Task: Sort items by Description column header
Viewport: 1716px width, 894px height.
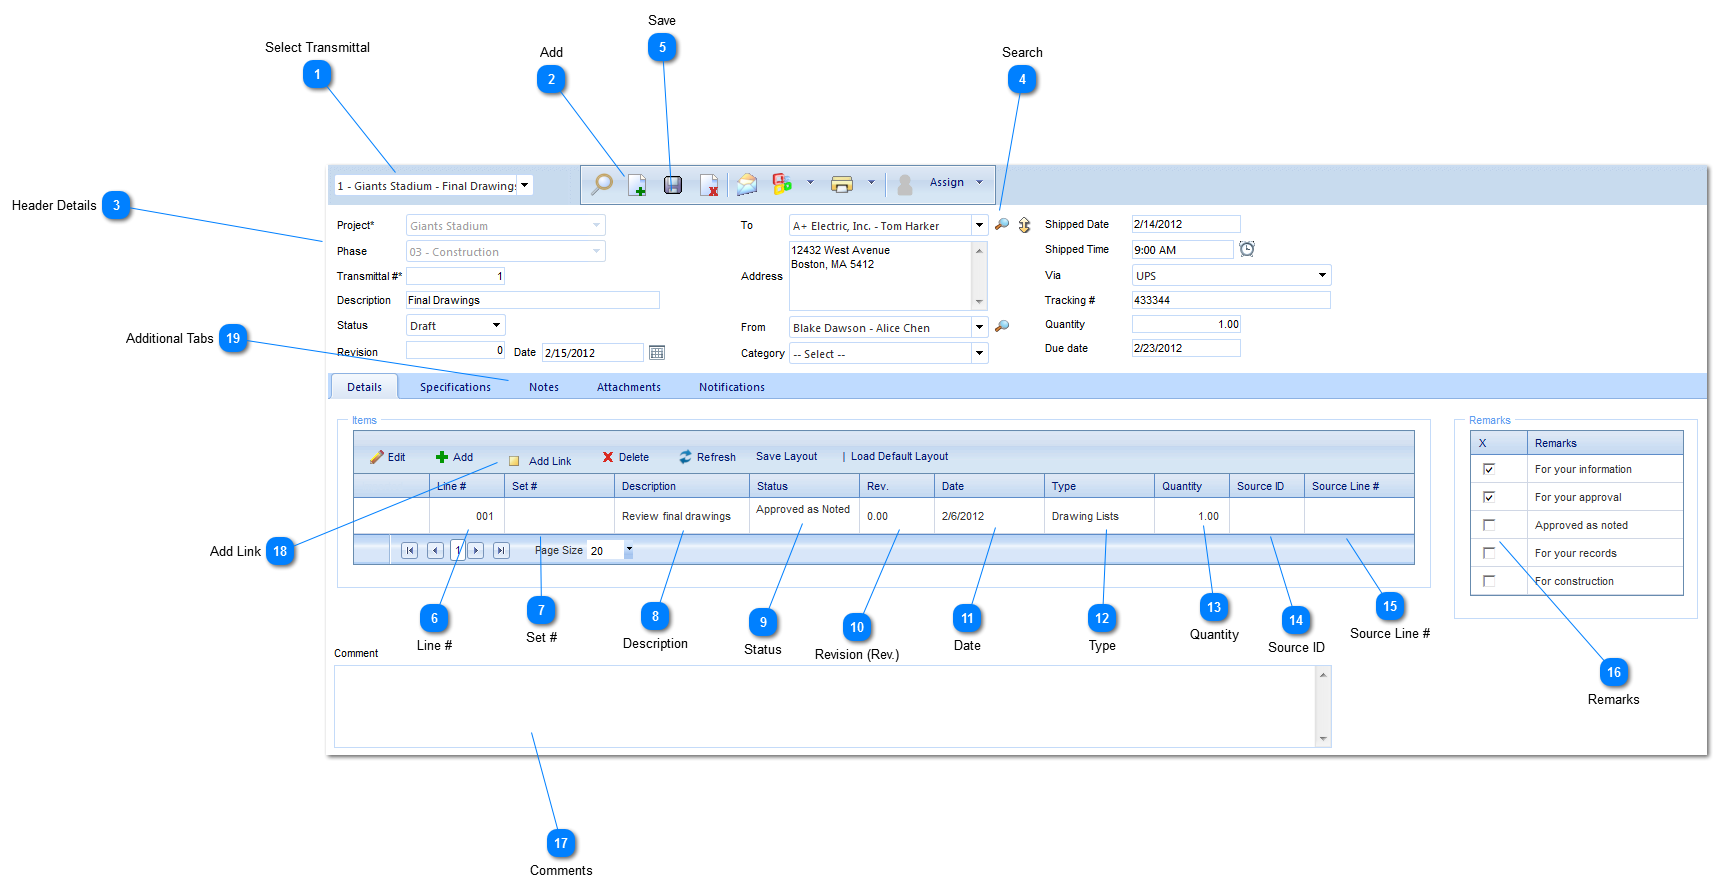Action: pyautogui.click(x=682, y=486)
